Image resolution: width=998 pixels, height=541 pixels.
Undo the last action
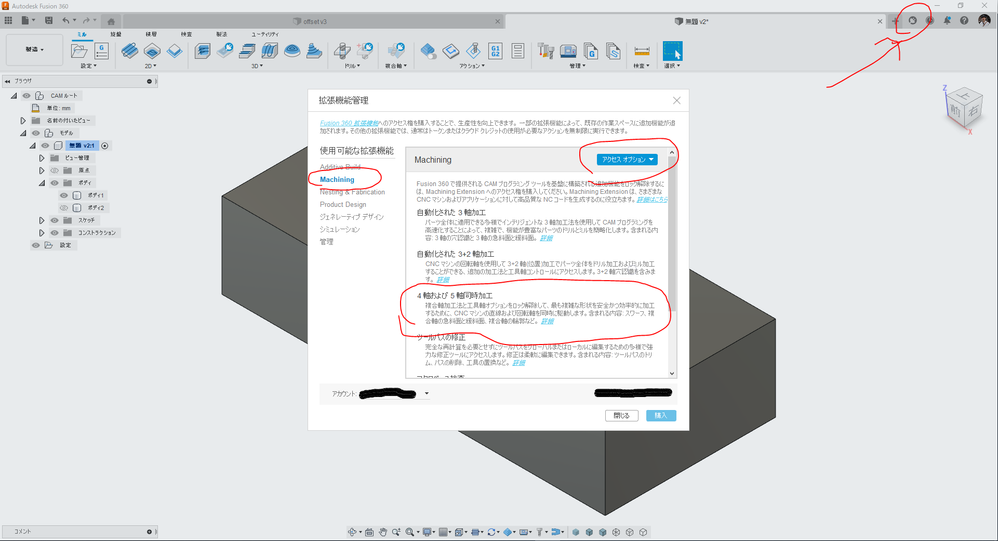click(x=66, y=20)
